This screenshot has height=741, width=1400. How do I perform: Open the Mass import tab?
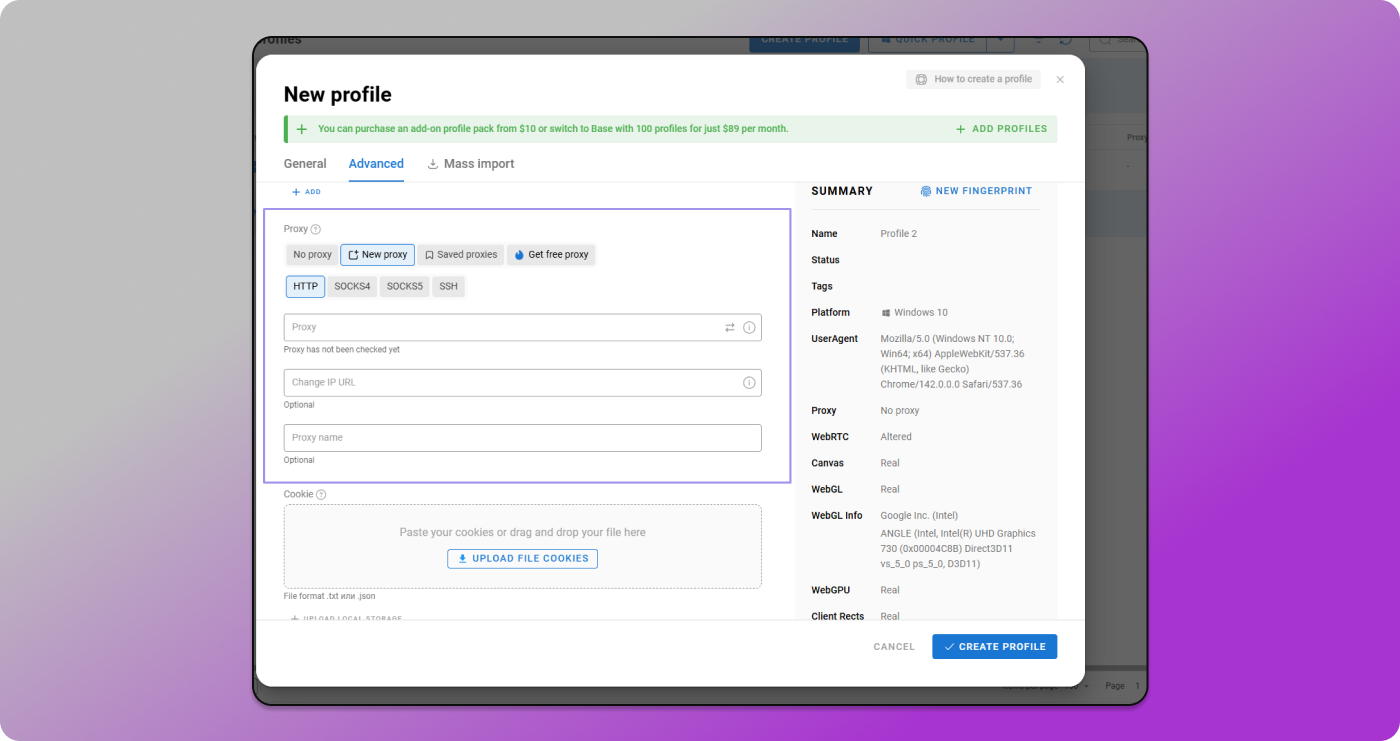[470, 164]
